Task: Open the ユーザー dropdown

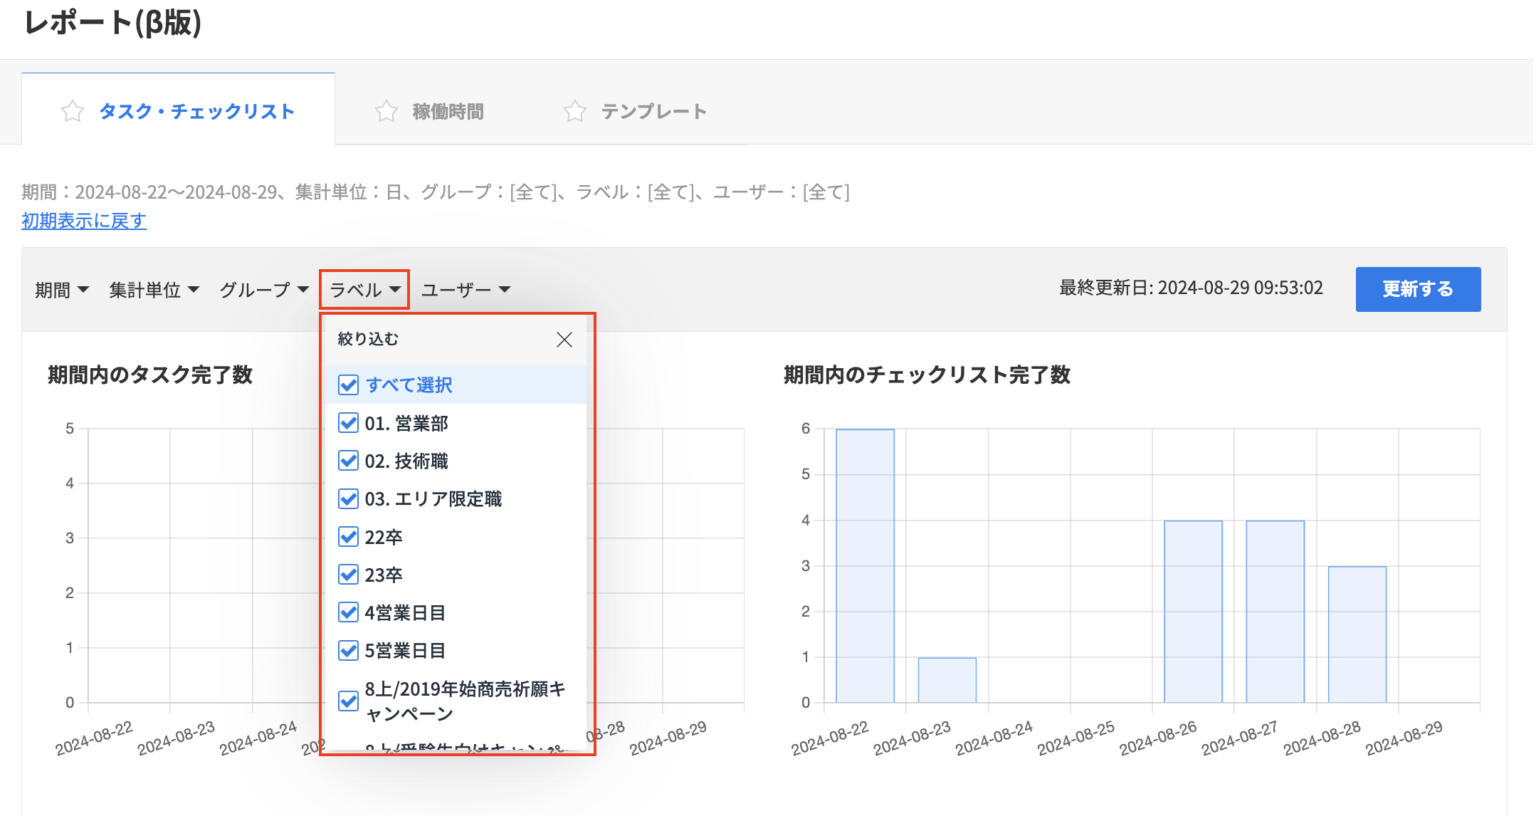Action: [x=465, y=289]
